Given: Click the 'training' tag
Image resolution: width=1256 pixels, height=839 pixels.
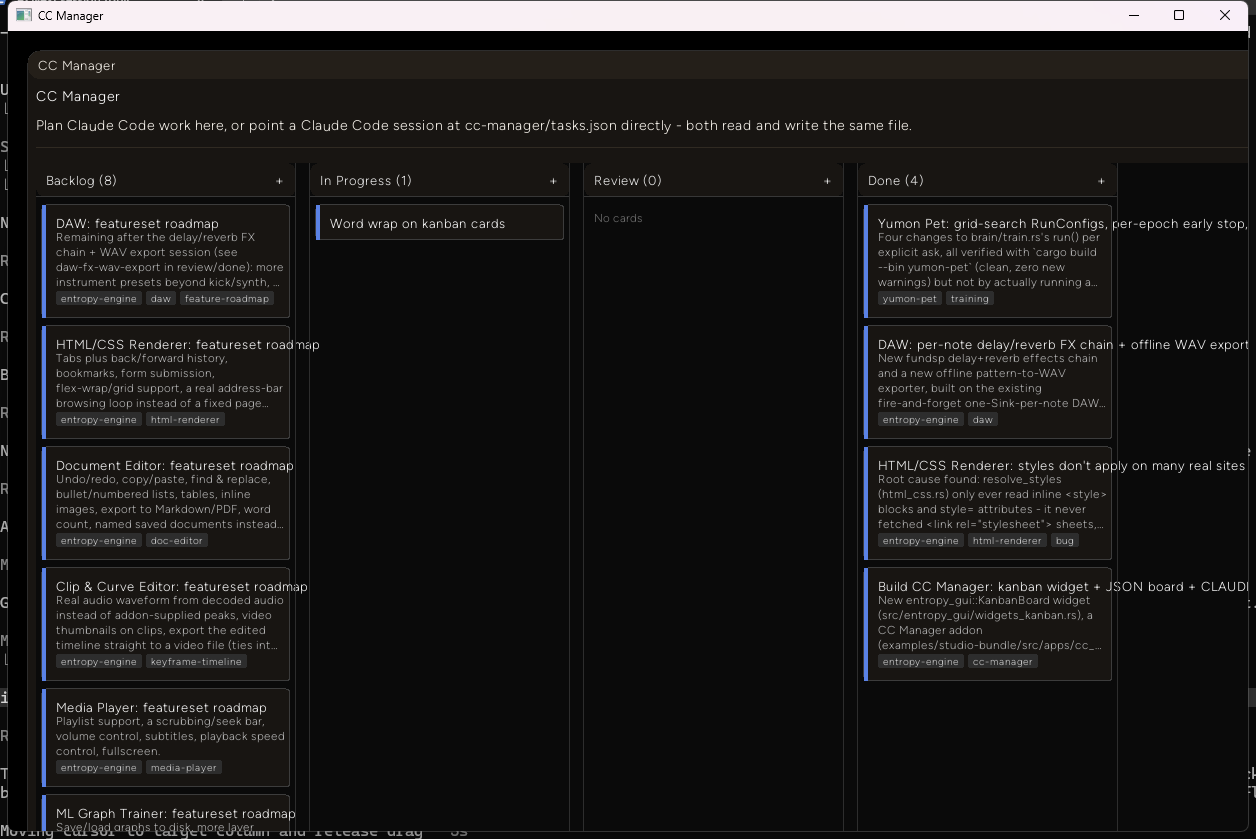Looking at the screenshot, I should coord(970,299).
